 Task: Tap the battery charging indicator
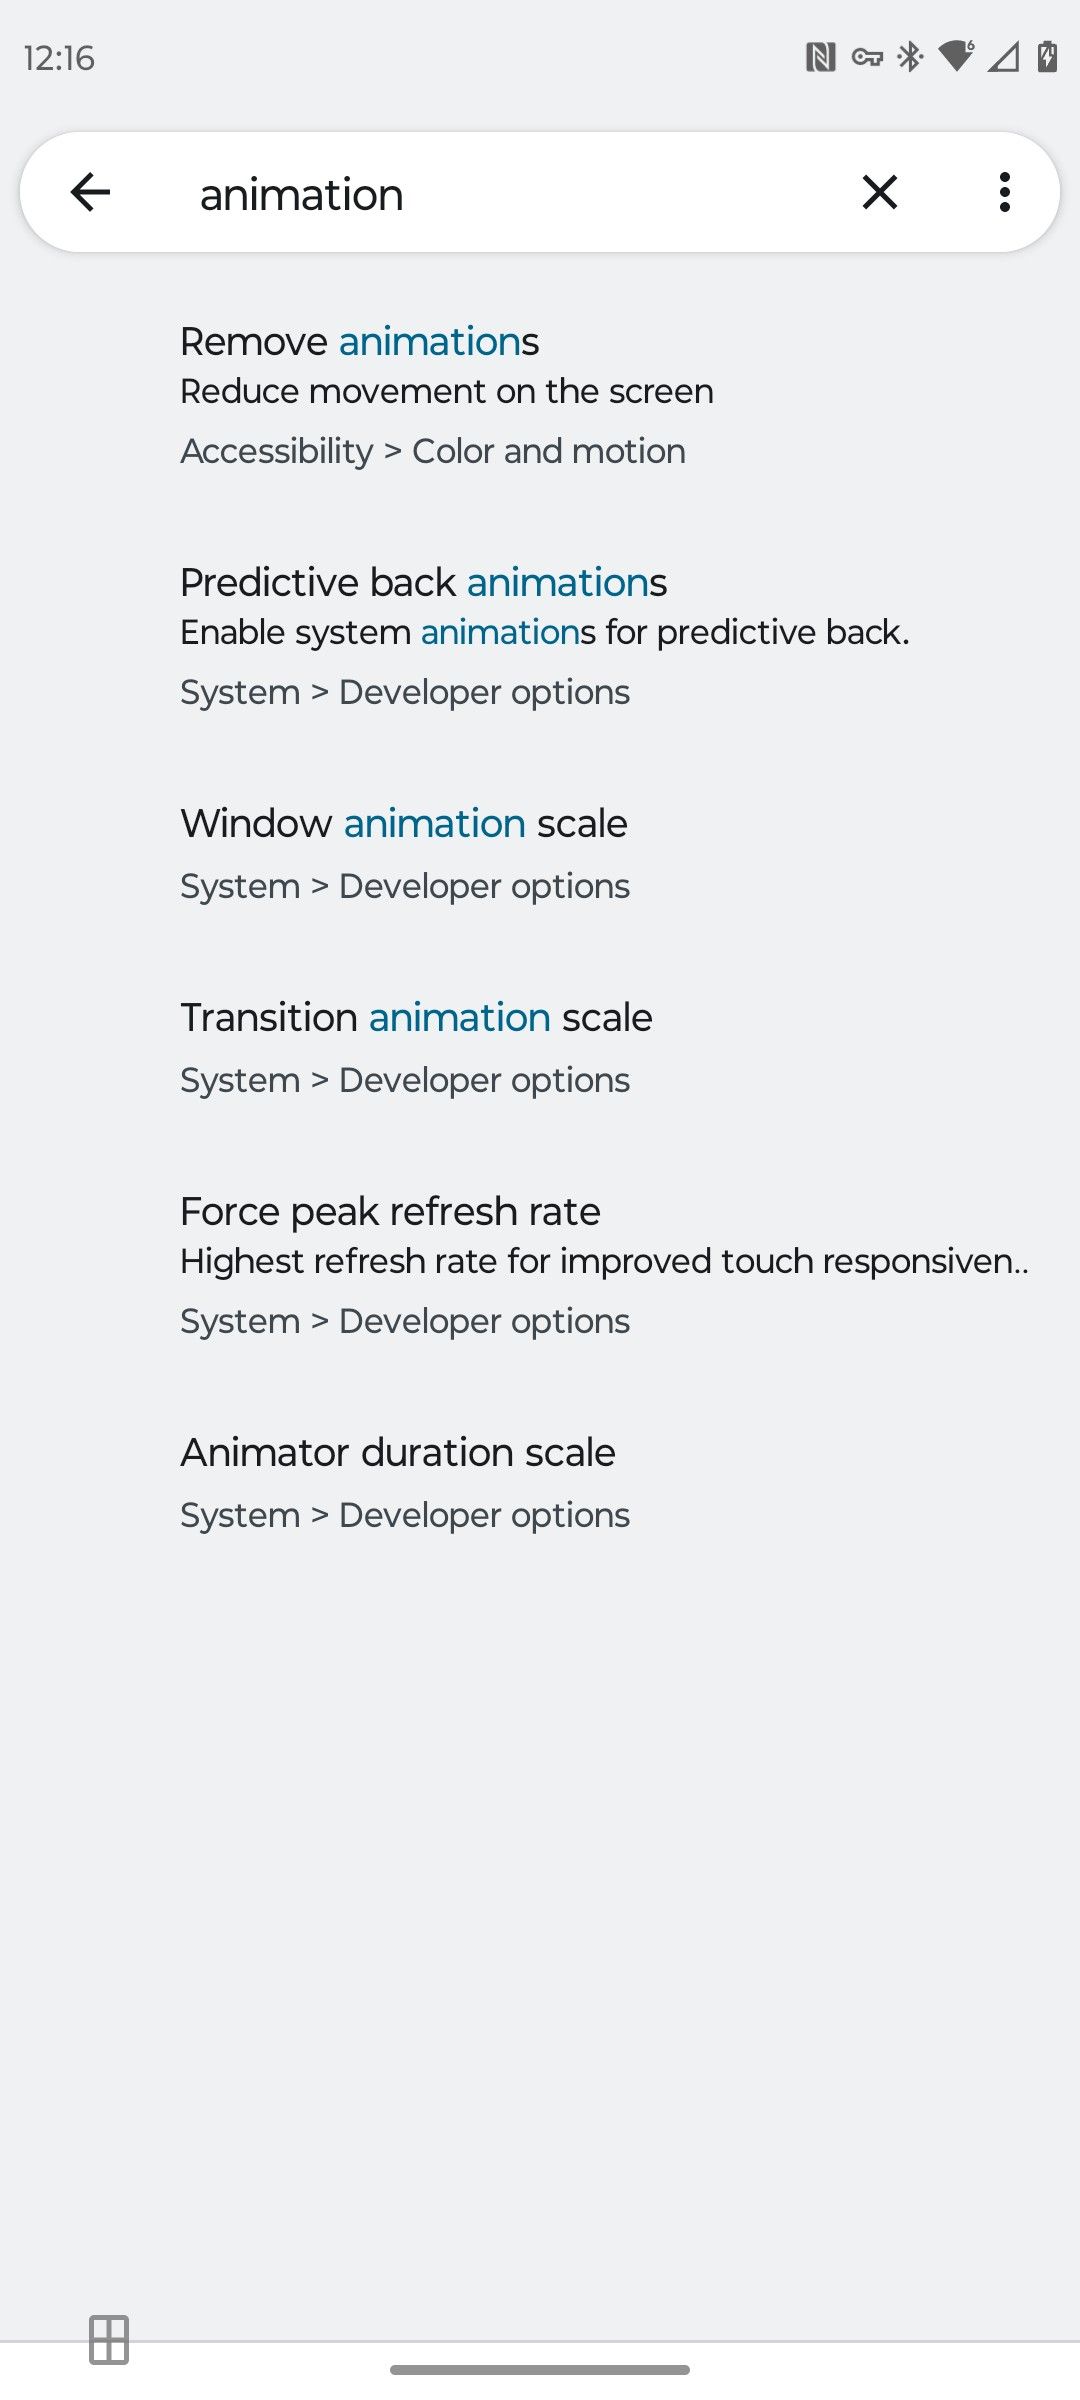pyautogui.click(x=1045, y=57)
